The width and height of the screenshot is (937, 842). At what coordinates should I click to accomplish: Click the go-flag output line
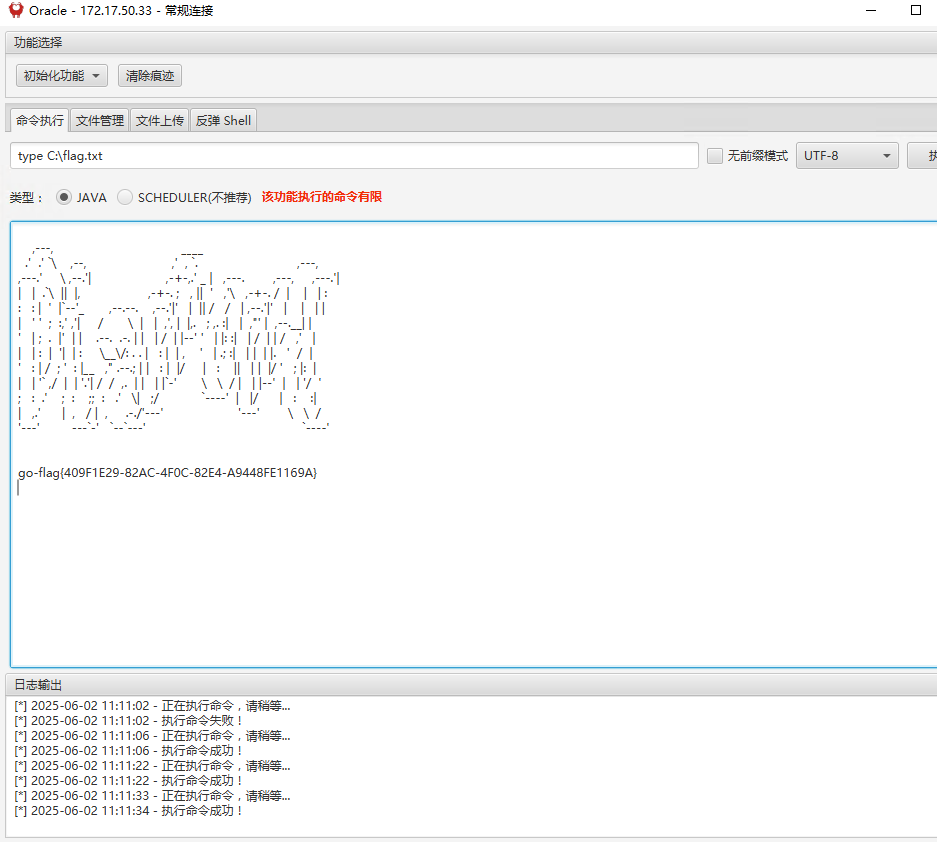pyautogui.click(x=168, y=472)
